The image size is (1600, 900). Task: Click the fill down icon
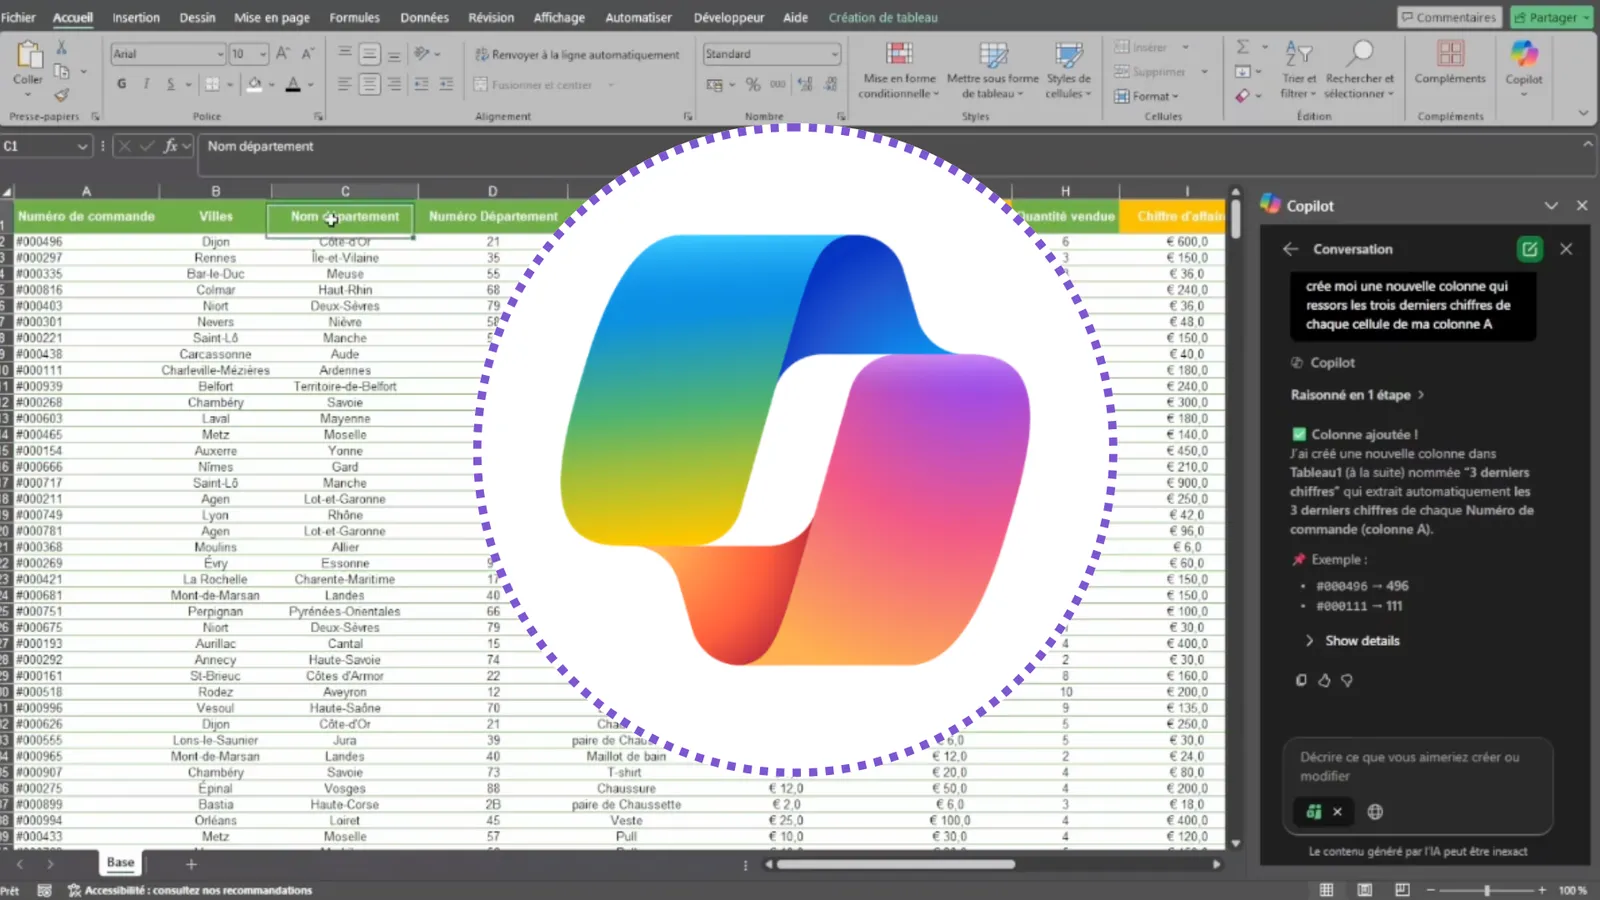tap(1243, 72)
